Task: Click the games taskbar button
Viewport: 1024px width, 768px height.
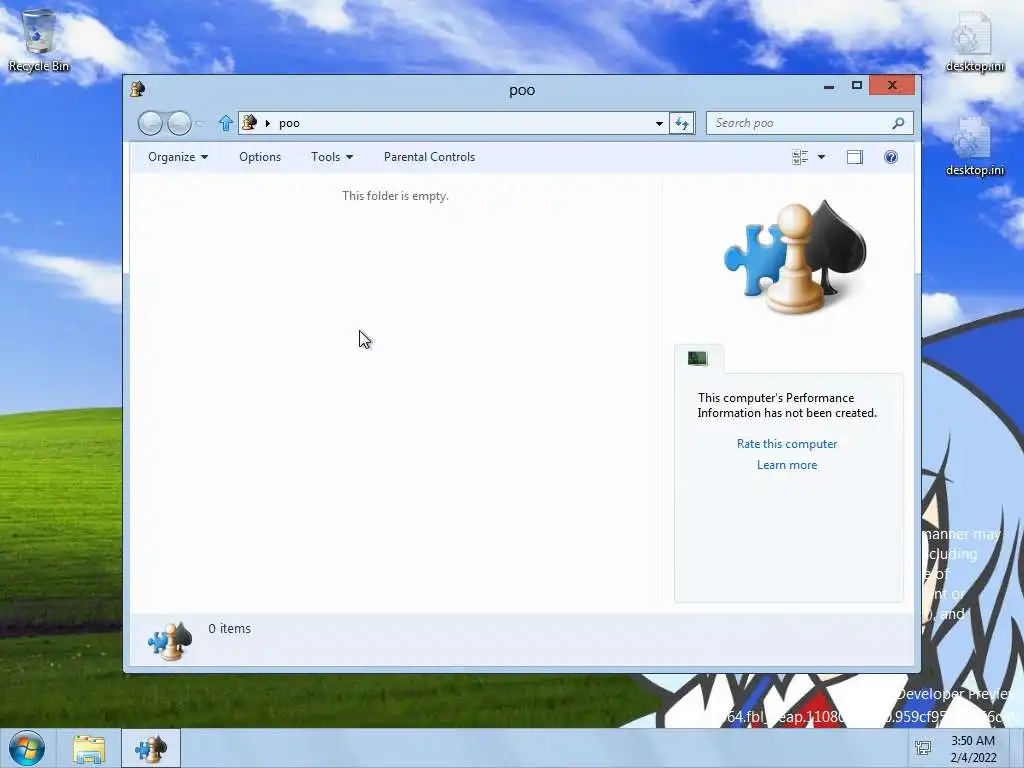Action: click(151, 749)
